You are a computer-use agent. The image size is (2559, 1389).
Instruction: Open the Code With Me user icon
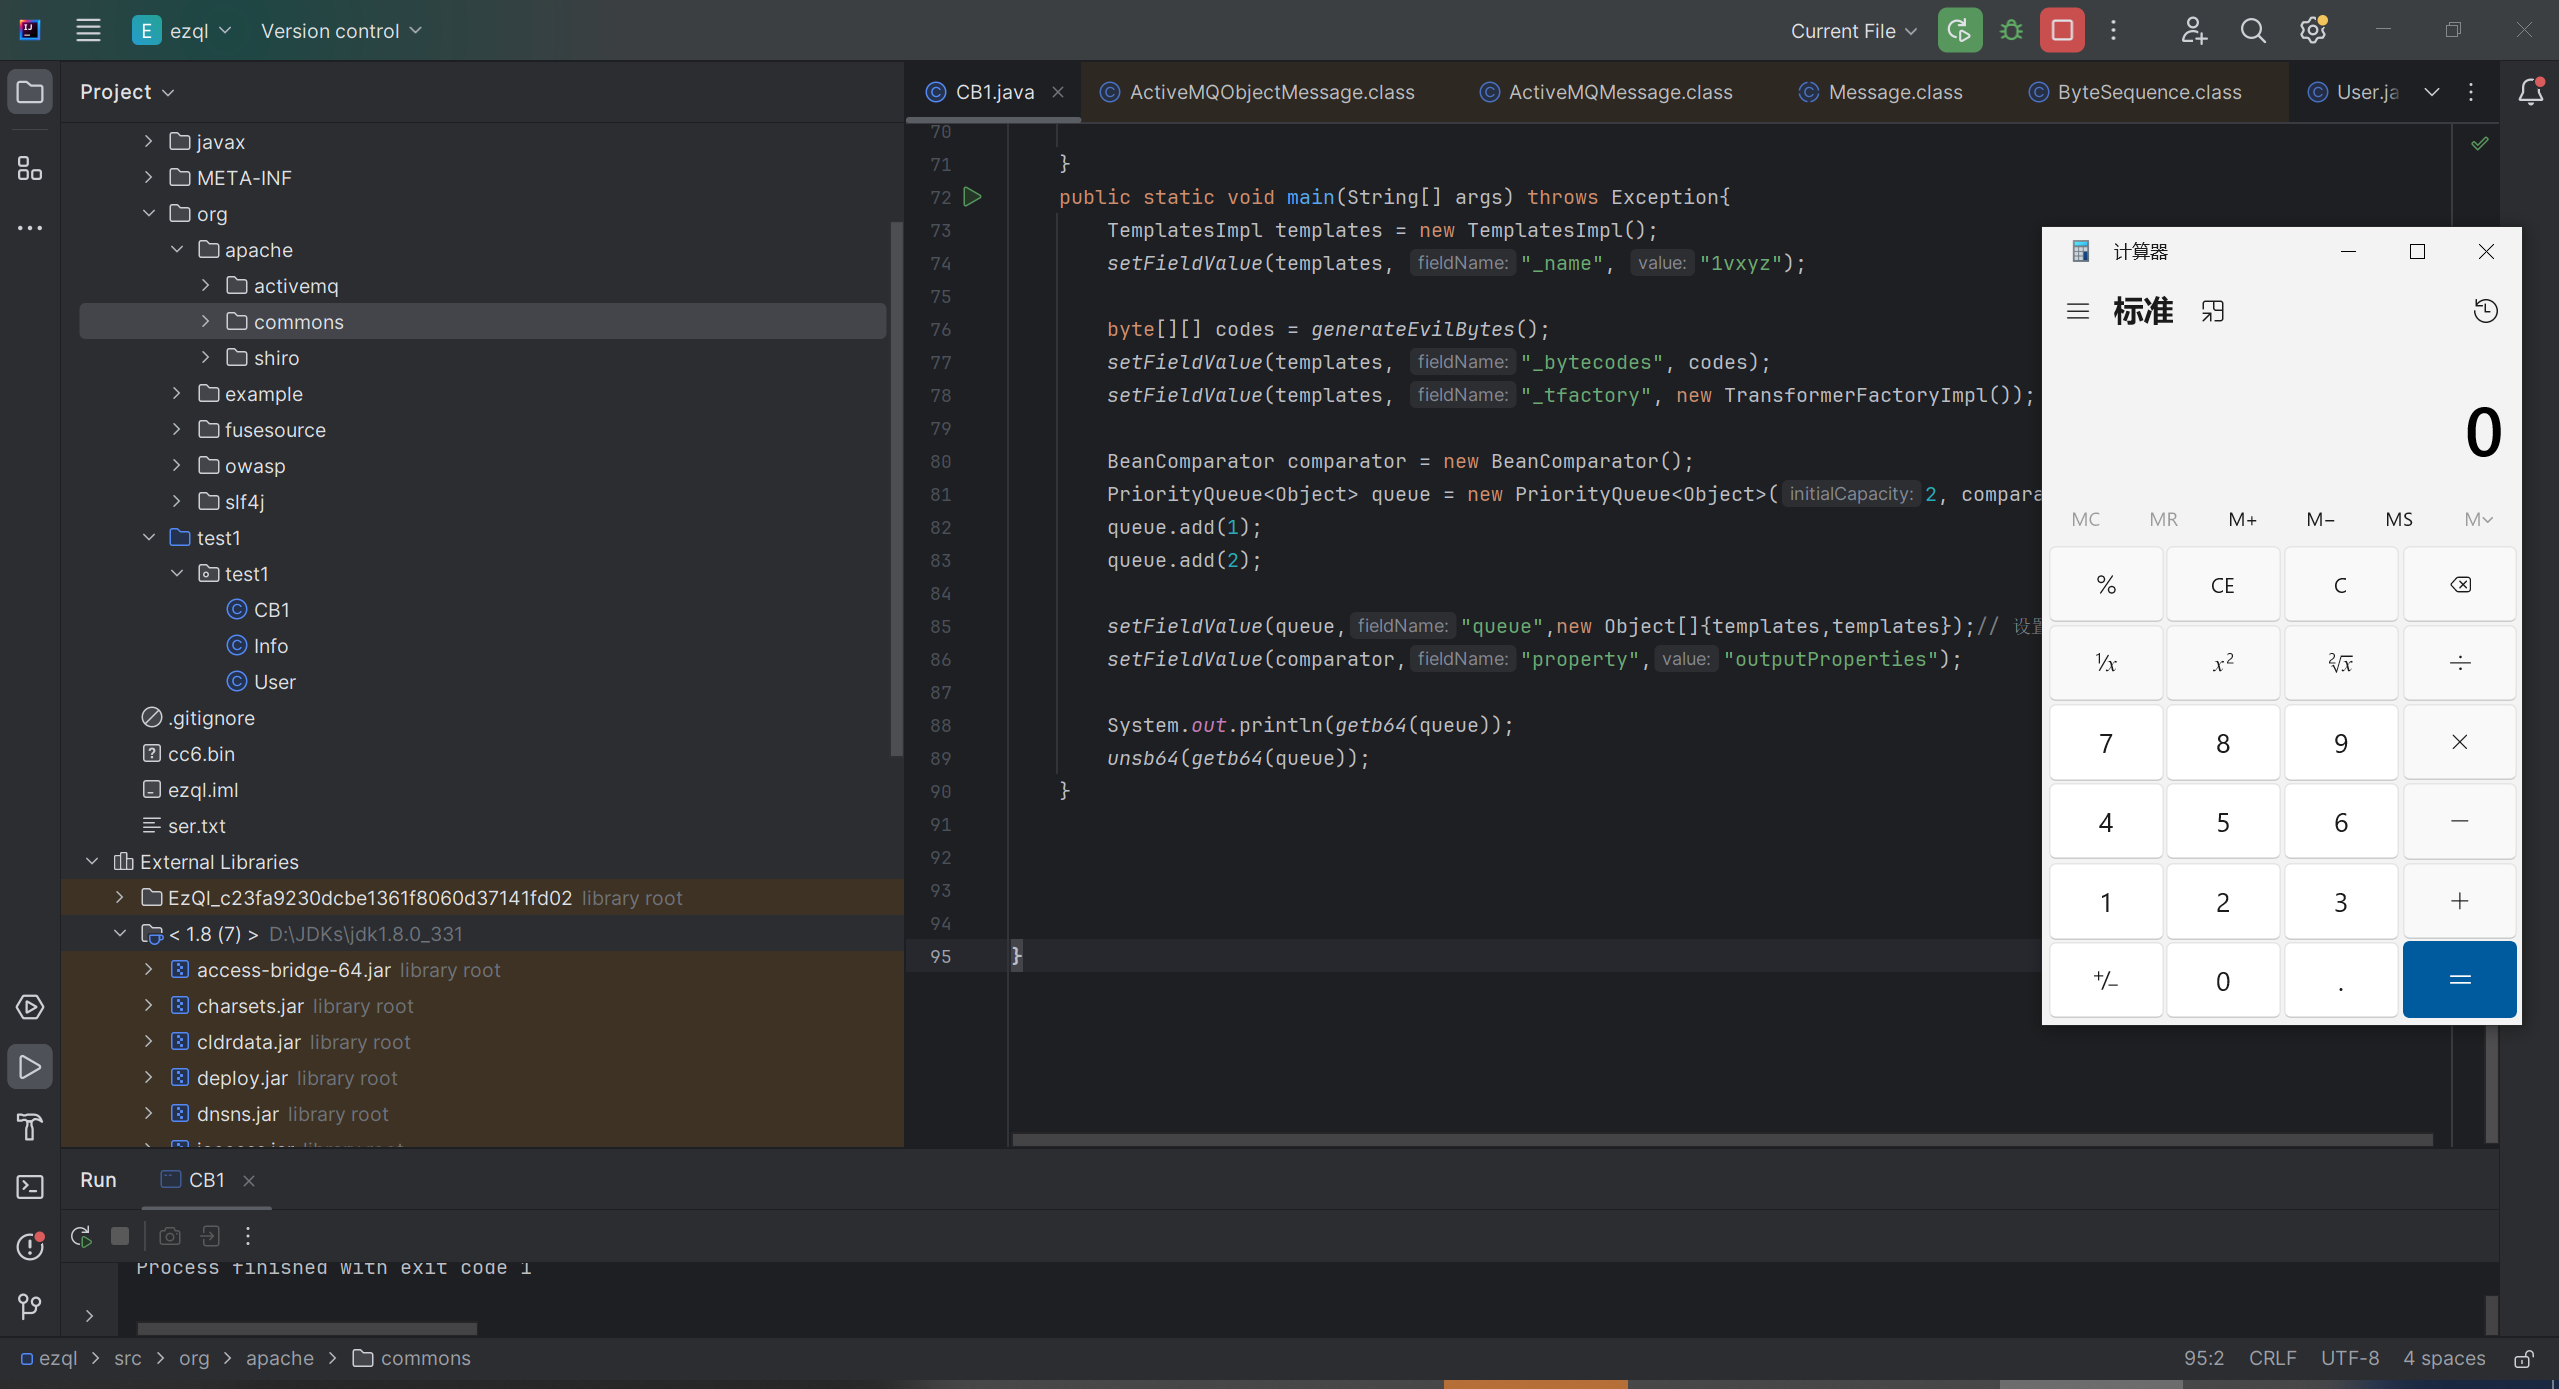pos(2193,30)
